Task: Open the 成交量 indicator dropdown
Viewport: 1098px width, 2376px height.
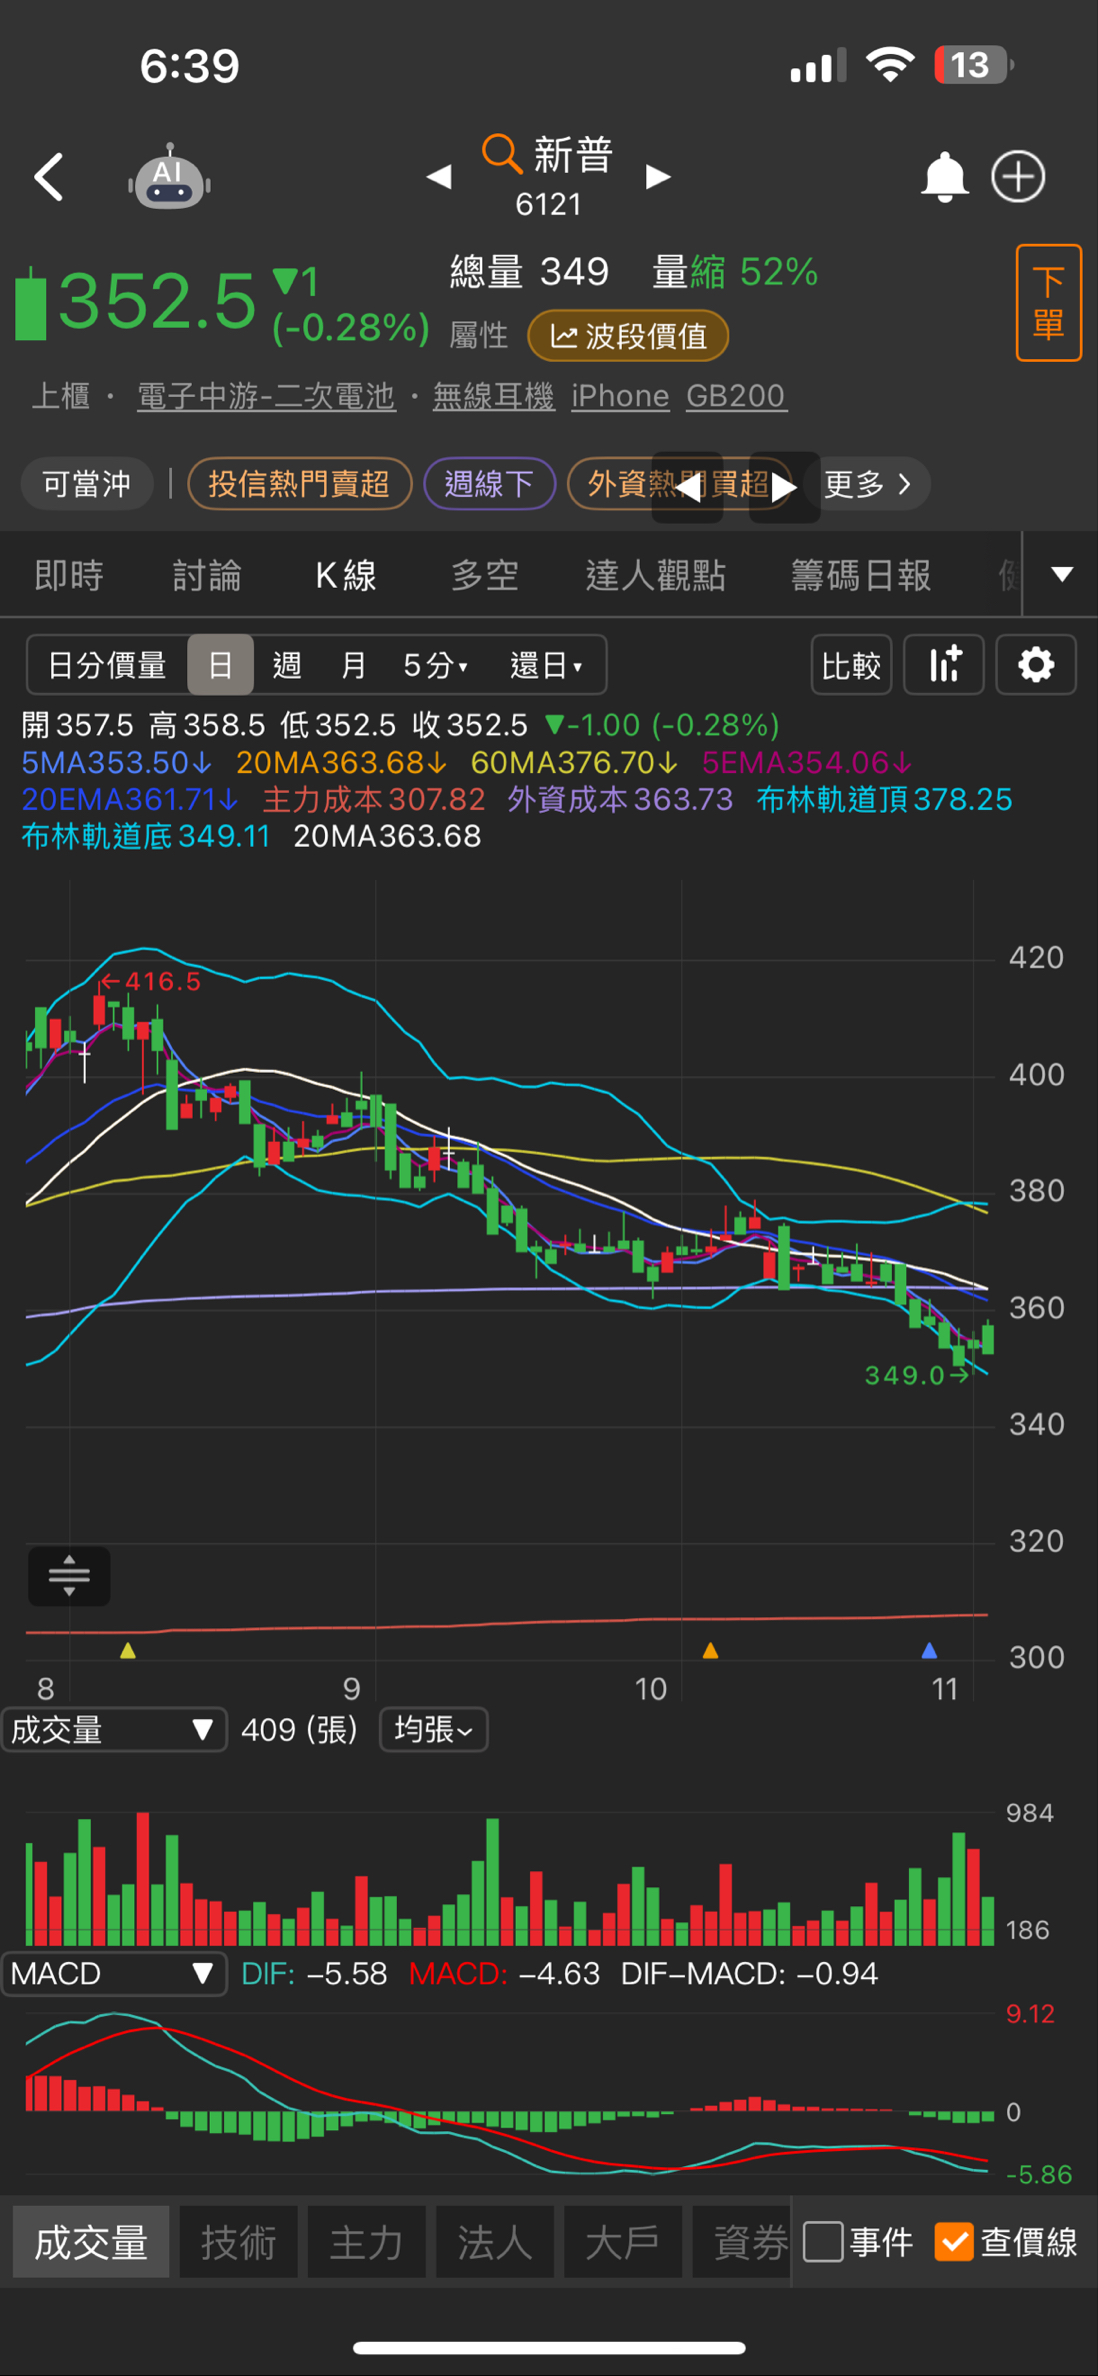Action: tap(114, 1730)
